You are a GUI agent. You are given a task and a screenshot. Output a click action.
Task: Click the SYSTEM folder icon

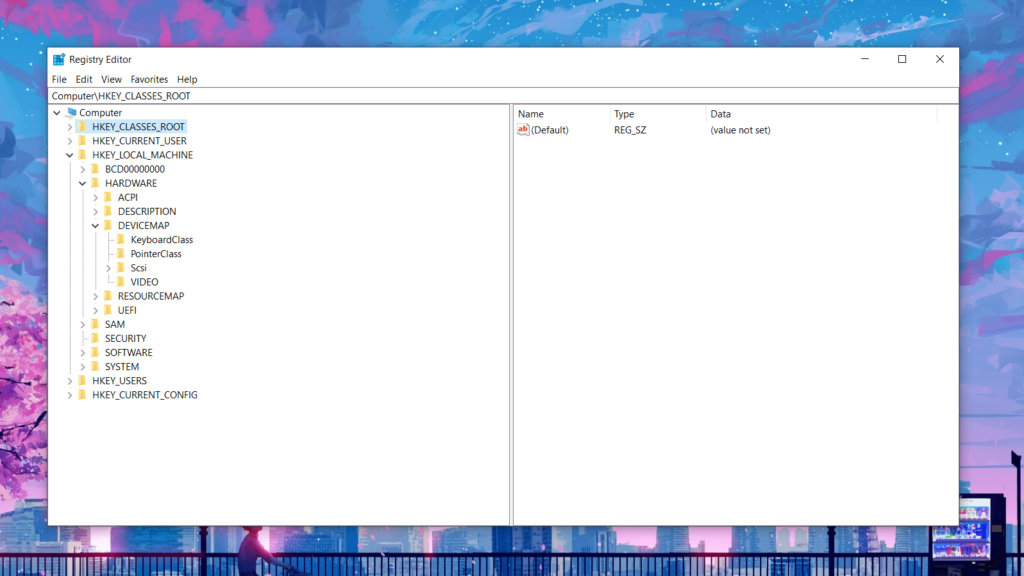95,366
